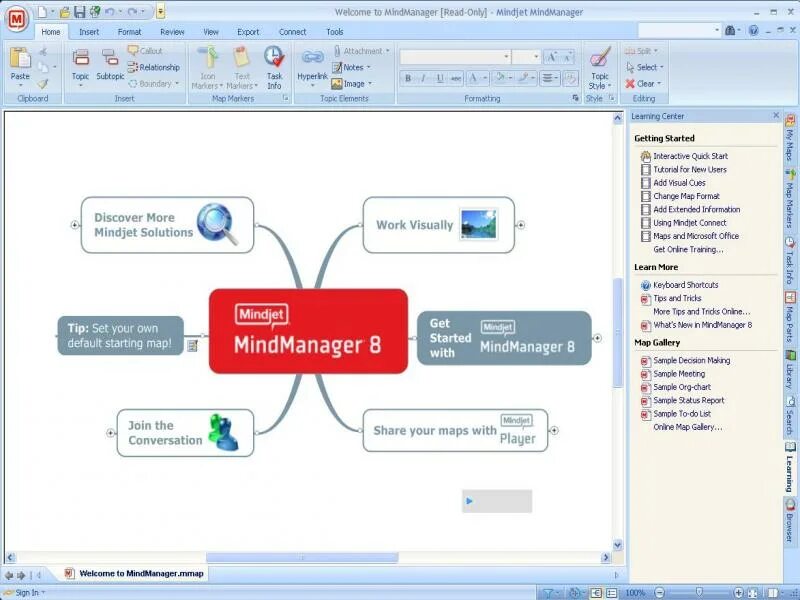Image resolution: width=800 pixels, height=600 pixels.
Task: Insert a new Topic
Action: (x=80, y=67)
